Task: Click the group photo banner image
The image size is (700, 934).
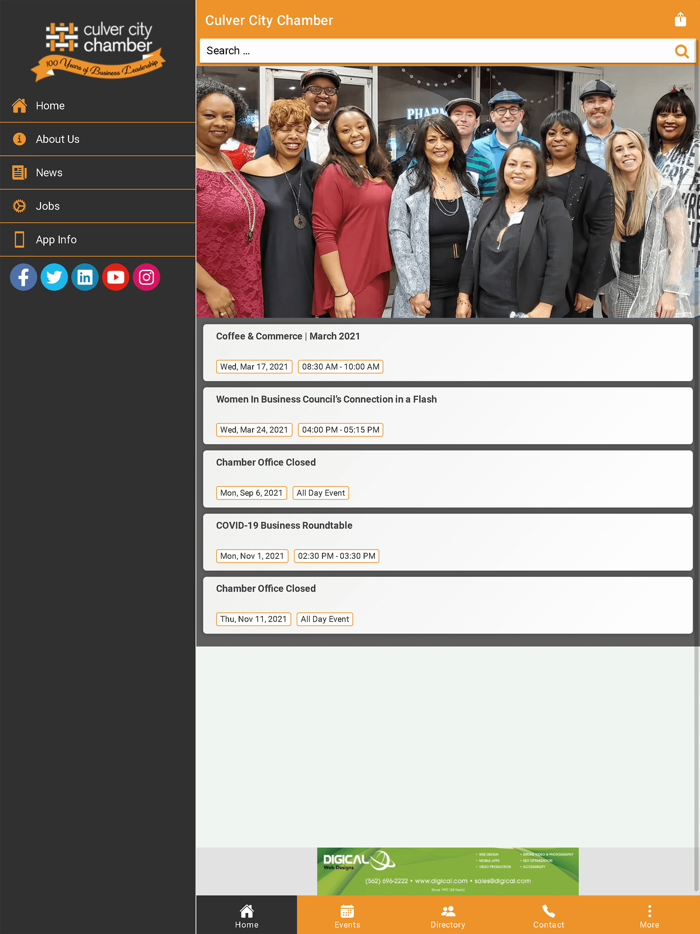Action: pos(448,192)
